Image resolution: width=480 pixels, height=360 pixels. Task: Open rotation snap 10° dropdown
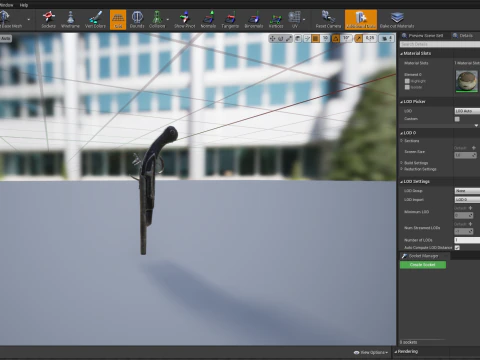(346, 38)
